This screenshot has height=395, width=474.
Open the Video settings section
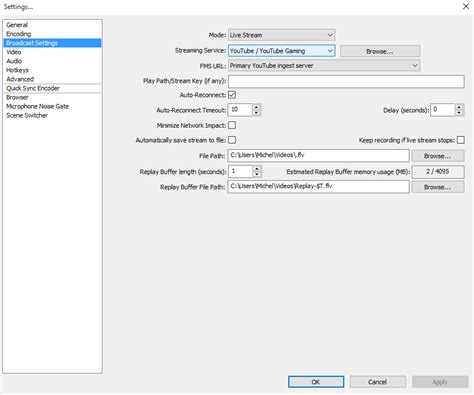click(14, 52)
